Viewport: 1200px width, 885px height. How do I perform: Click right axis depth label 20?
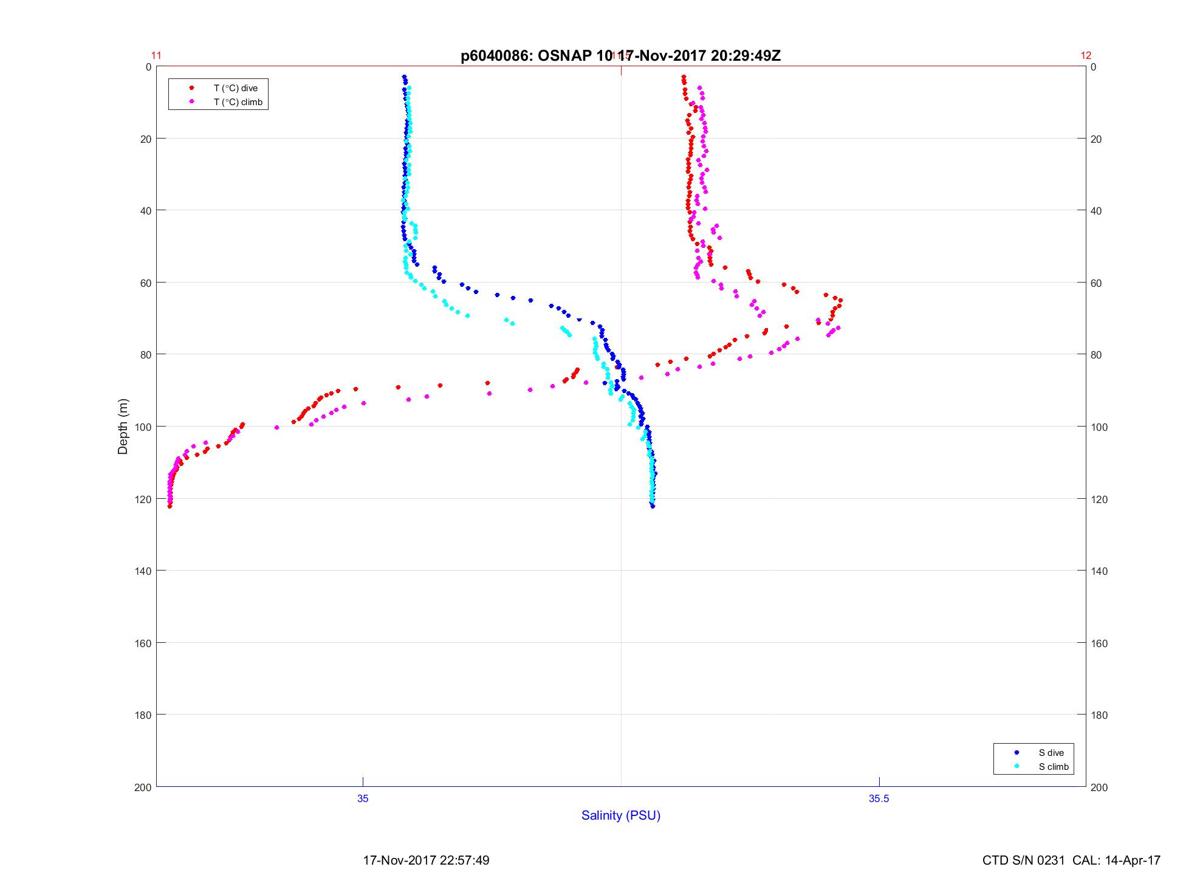coord(1097,139)
